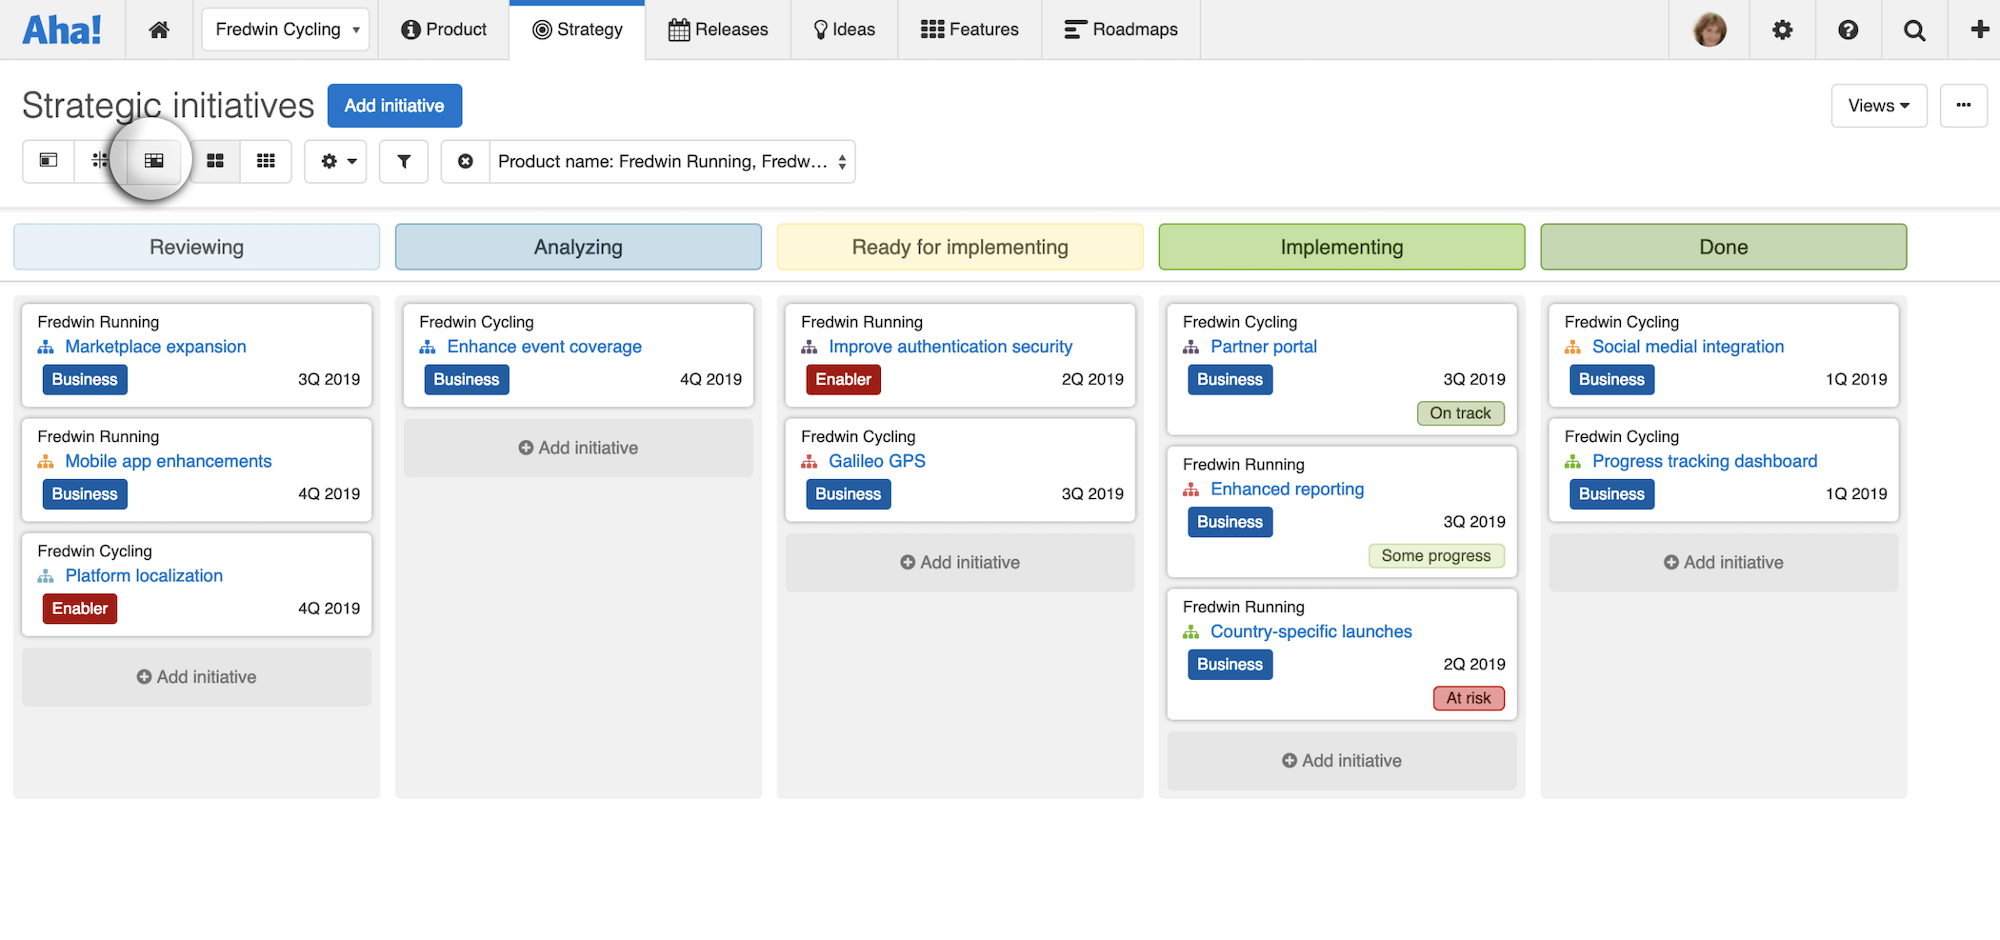Clear the Product name filter
This screenshot has height=940, width=2000.
465,161
